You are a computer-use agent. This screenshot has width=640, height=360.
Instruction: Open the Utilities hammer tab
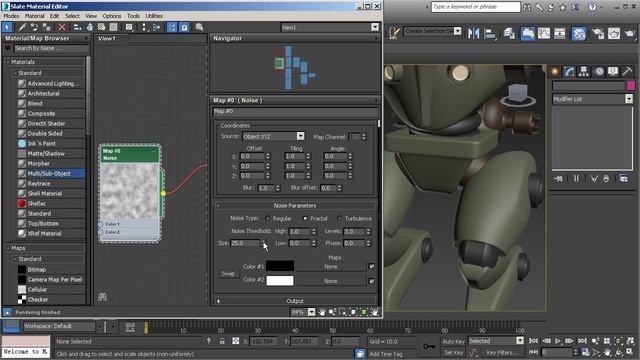[x=627, y=72]
